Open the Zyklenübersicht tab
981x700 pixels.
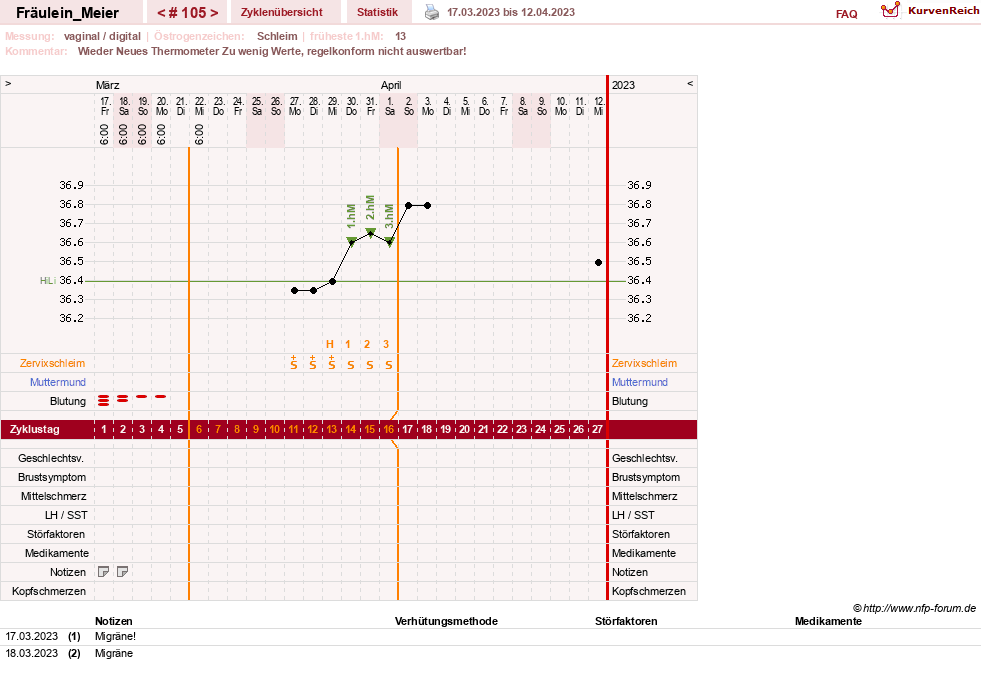pyautogui.click(x=282, y=12)
